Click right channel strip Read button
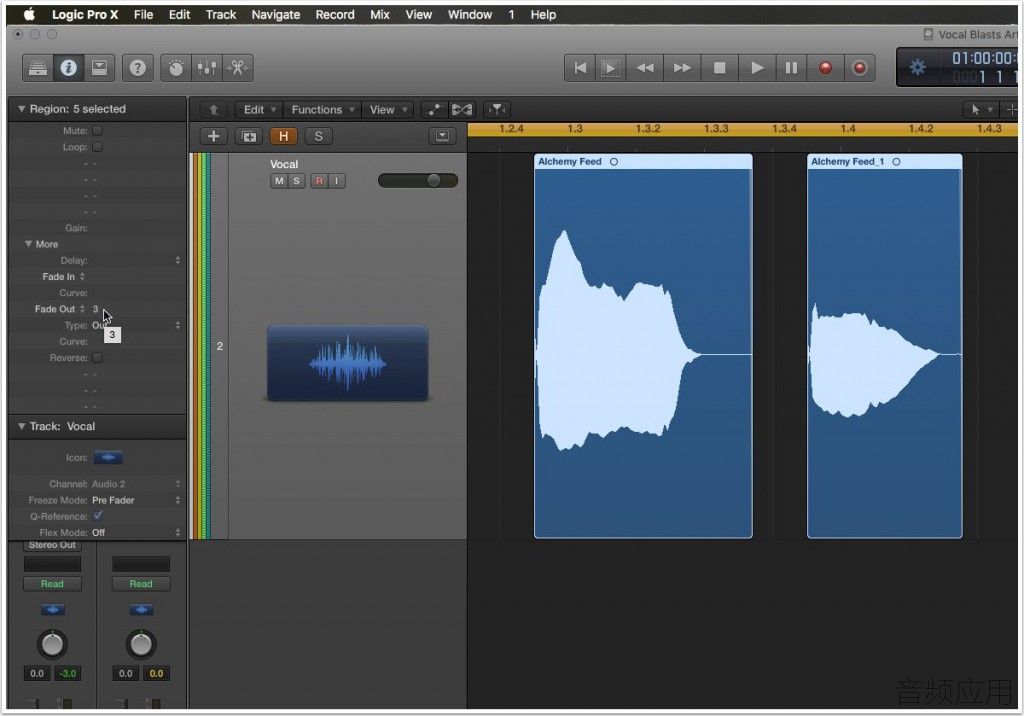 pos(140,583)
